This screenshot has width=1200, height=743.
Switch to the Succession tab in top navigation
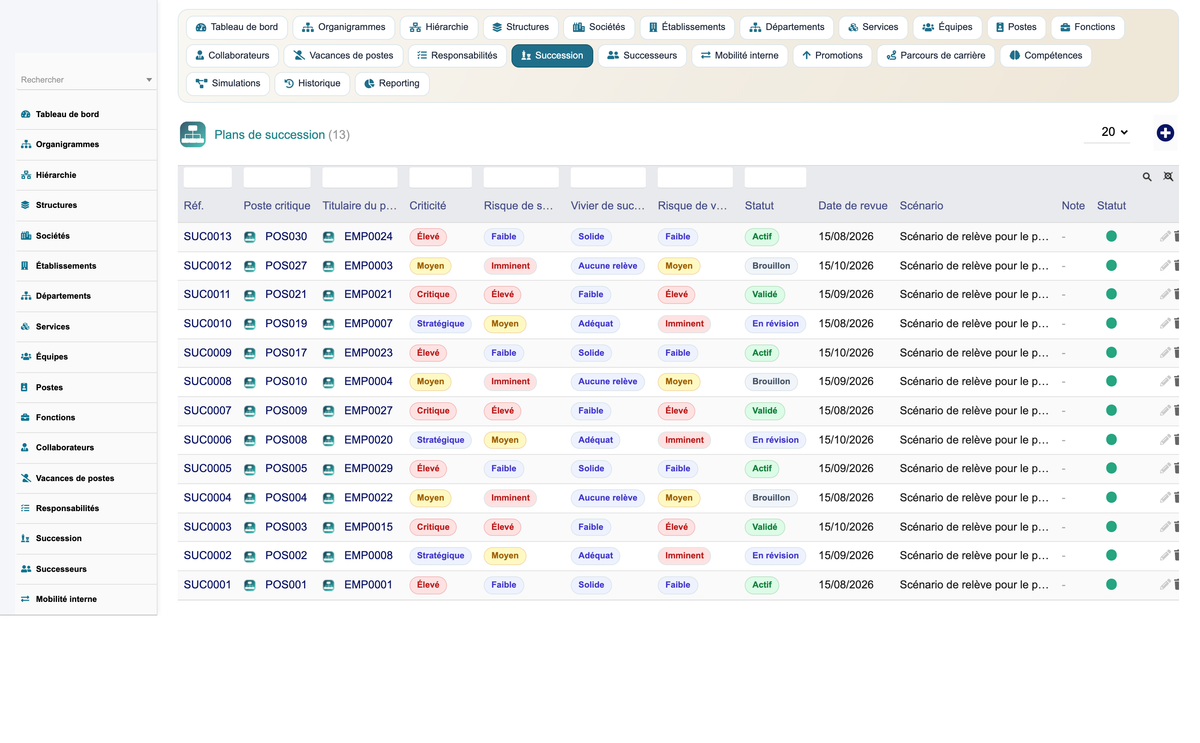pyautogui.click(x=552, y=55)
